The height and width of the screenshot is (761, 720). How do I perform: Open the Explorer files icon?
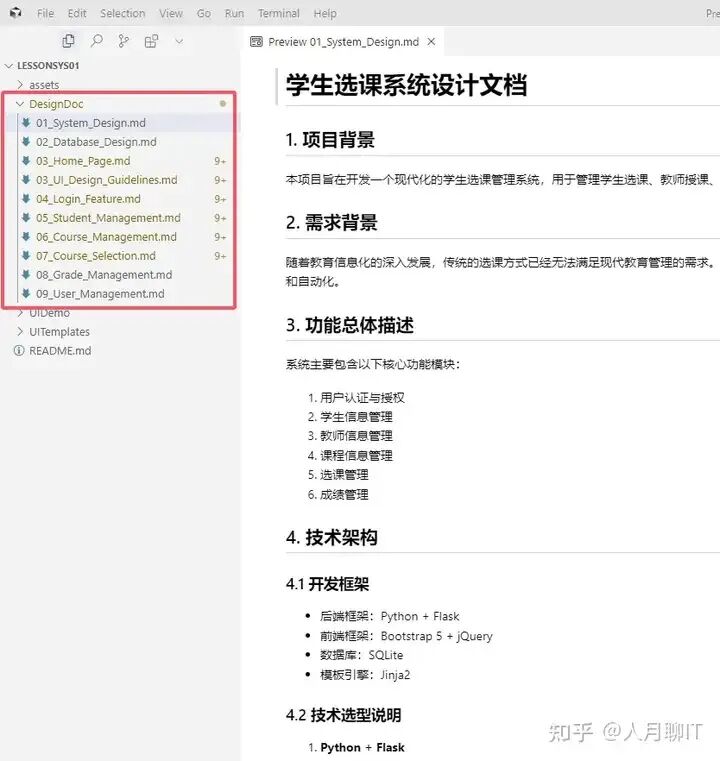click(68, 41)
